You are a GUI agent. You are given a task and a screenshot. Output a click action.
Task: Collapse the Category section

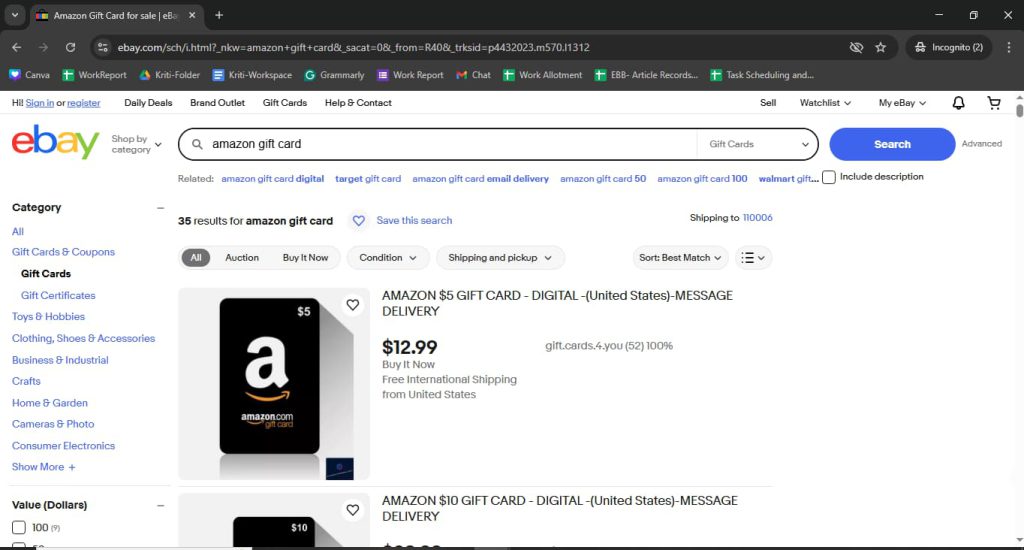point(160,208)
